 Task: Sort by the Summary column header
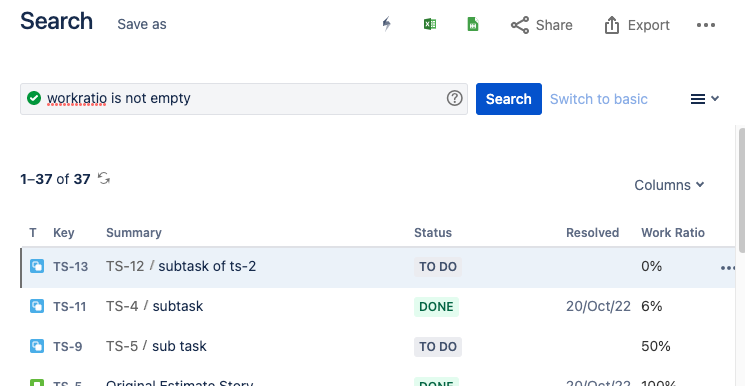(134, 232)
